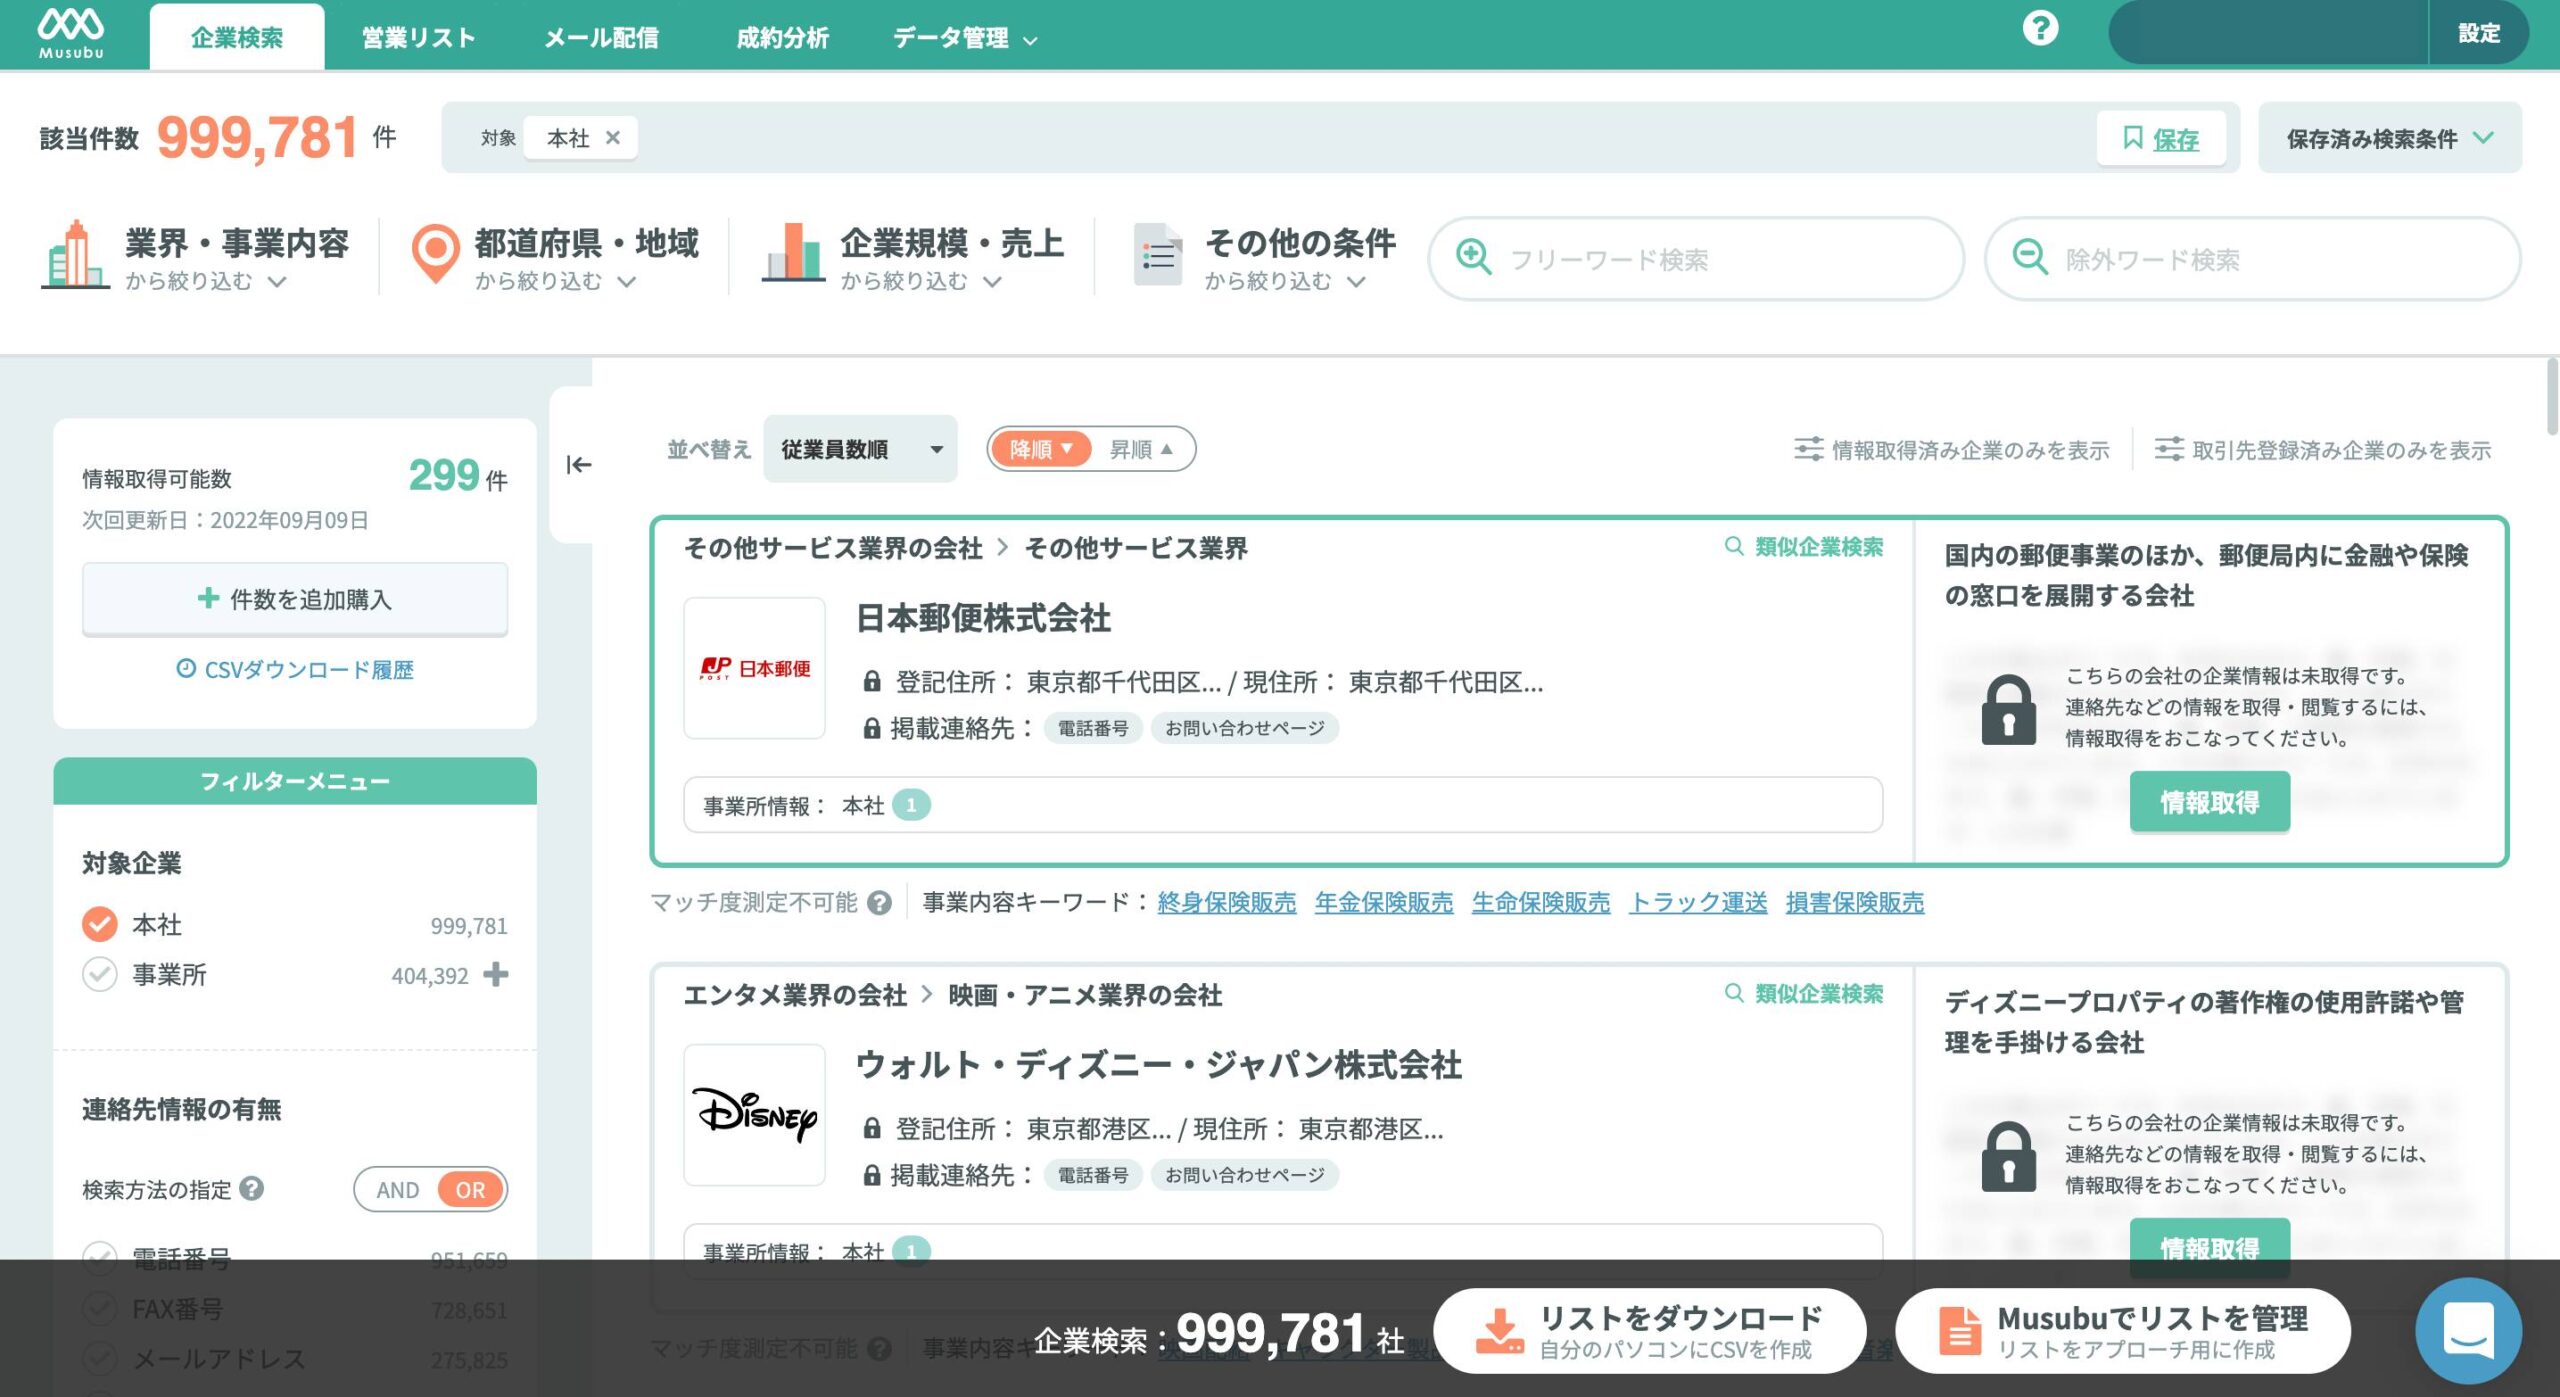Image resolution: width=2560 pixels, height=1397 pixels.
Task: Open keyword 終身保険販売
Action: 1227,903
